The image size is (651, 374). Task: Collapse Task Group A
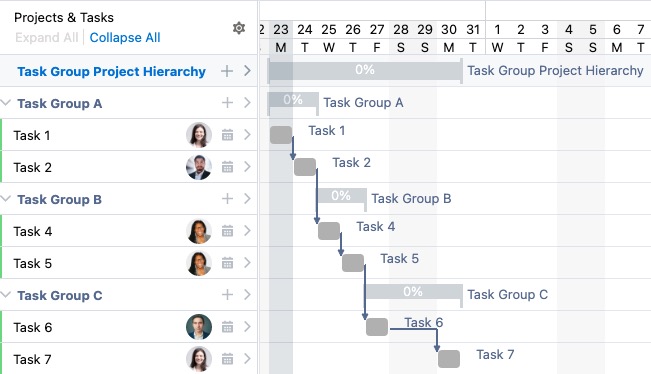(x=6, y=102)
